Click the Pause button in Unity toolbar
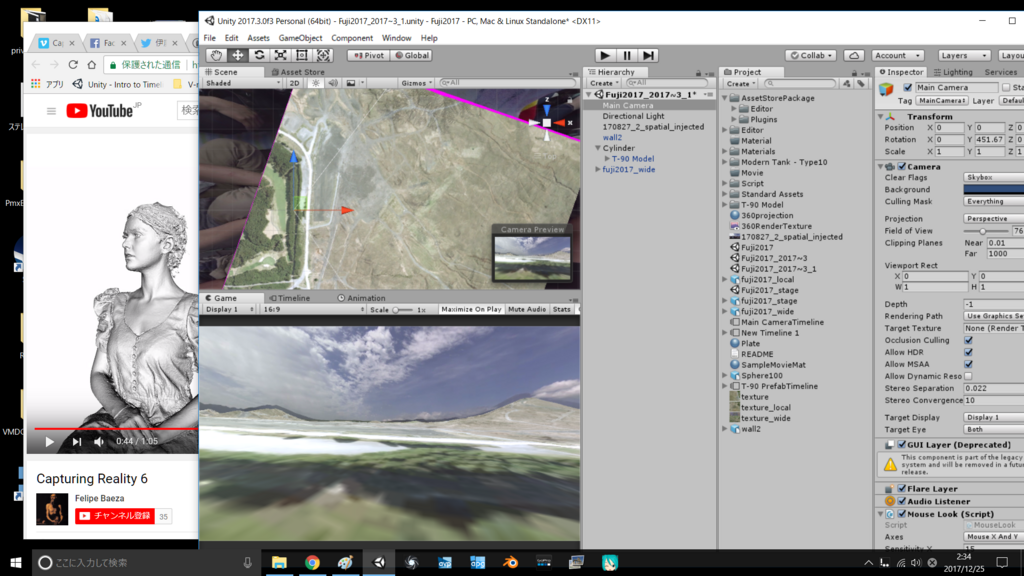Image resolution: width=1024 pixels, height=576 pixels. [x=627, y=56]
